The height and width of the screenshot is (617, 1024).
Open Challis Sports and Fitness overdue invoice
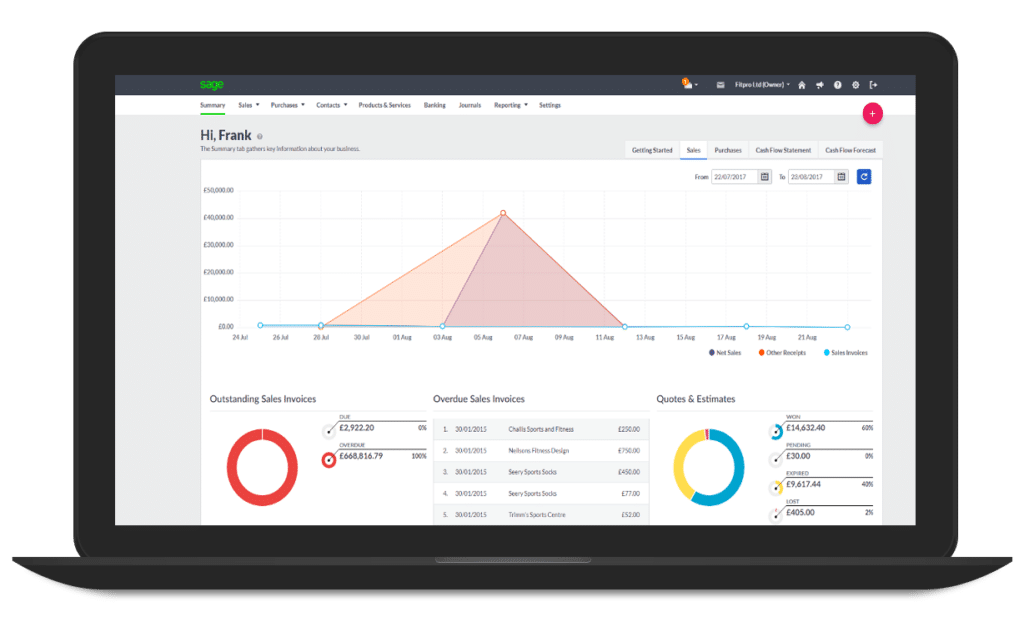(x=541, y=429)
